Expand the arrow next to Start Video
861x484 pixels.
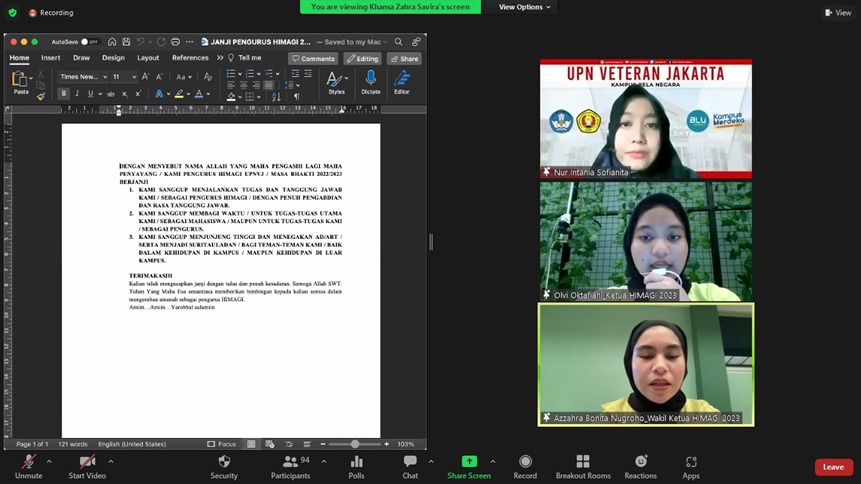pos(110,462)
